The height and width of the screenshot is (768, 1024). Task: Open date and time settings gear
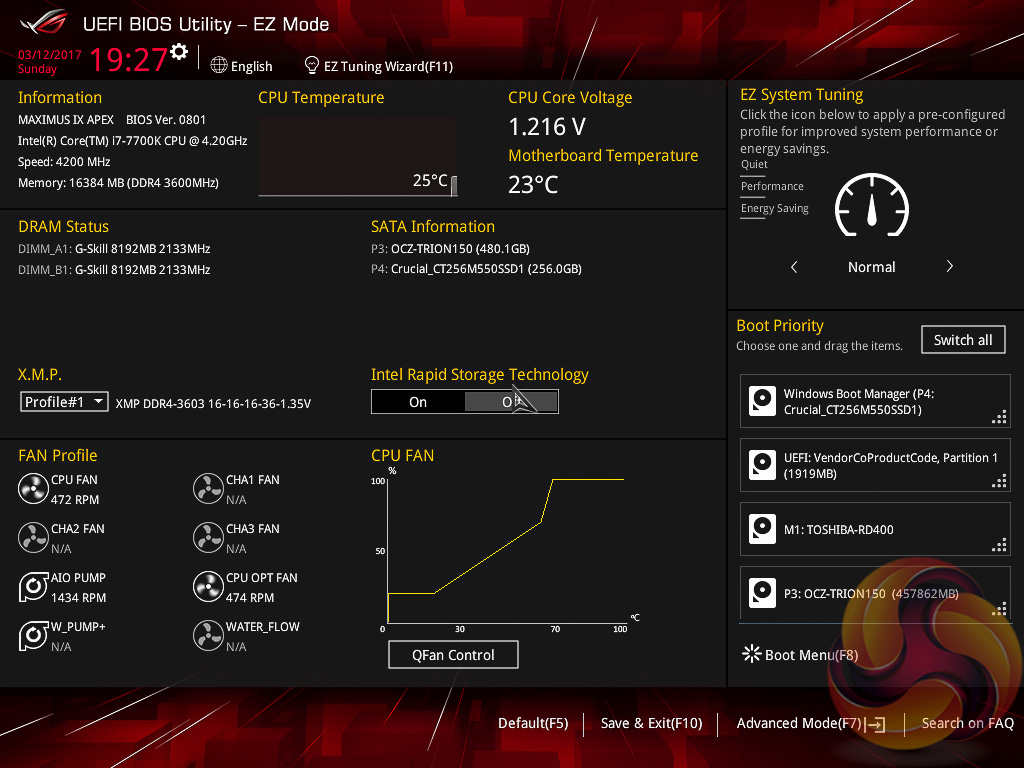[179, 52]
